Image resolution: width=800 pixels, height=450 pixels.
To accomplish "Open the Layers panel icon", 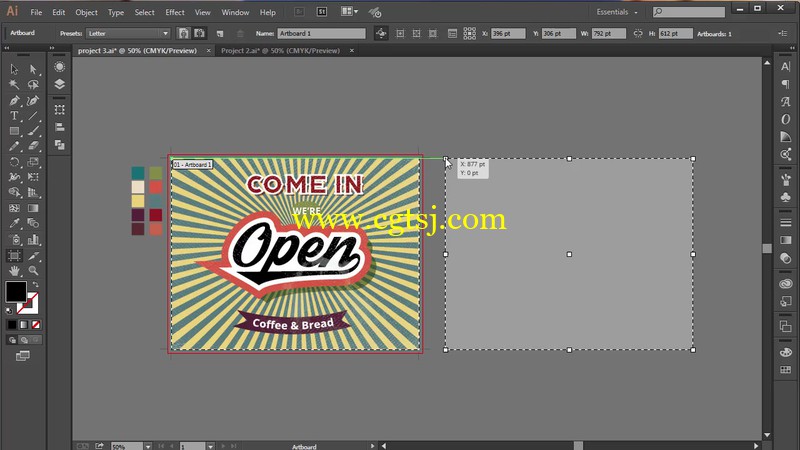I will (x=60, y=84).
